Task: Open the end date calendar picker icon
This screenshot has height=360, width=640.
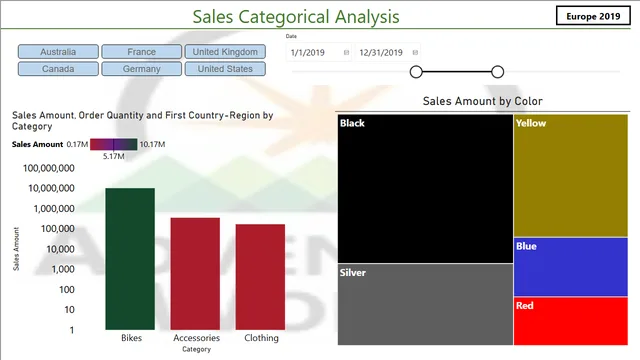Action: [x=415, y=53]
